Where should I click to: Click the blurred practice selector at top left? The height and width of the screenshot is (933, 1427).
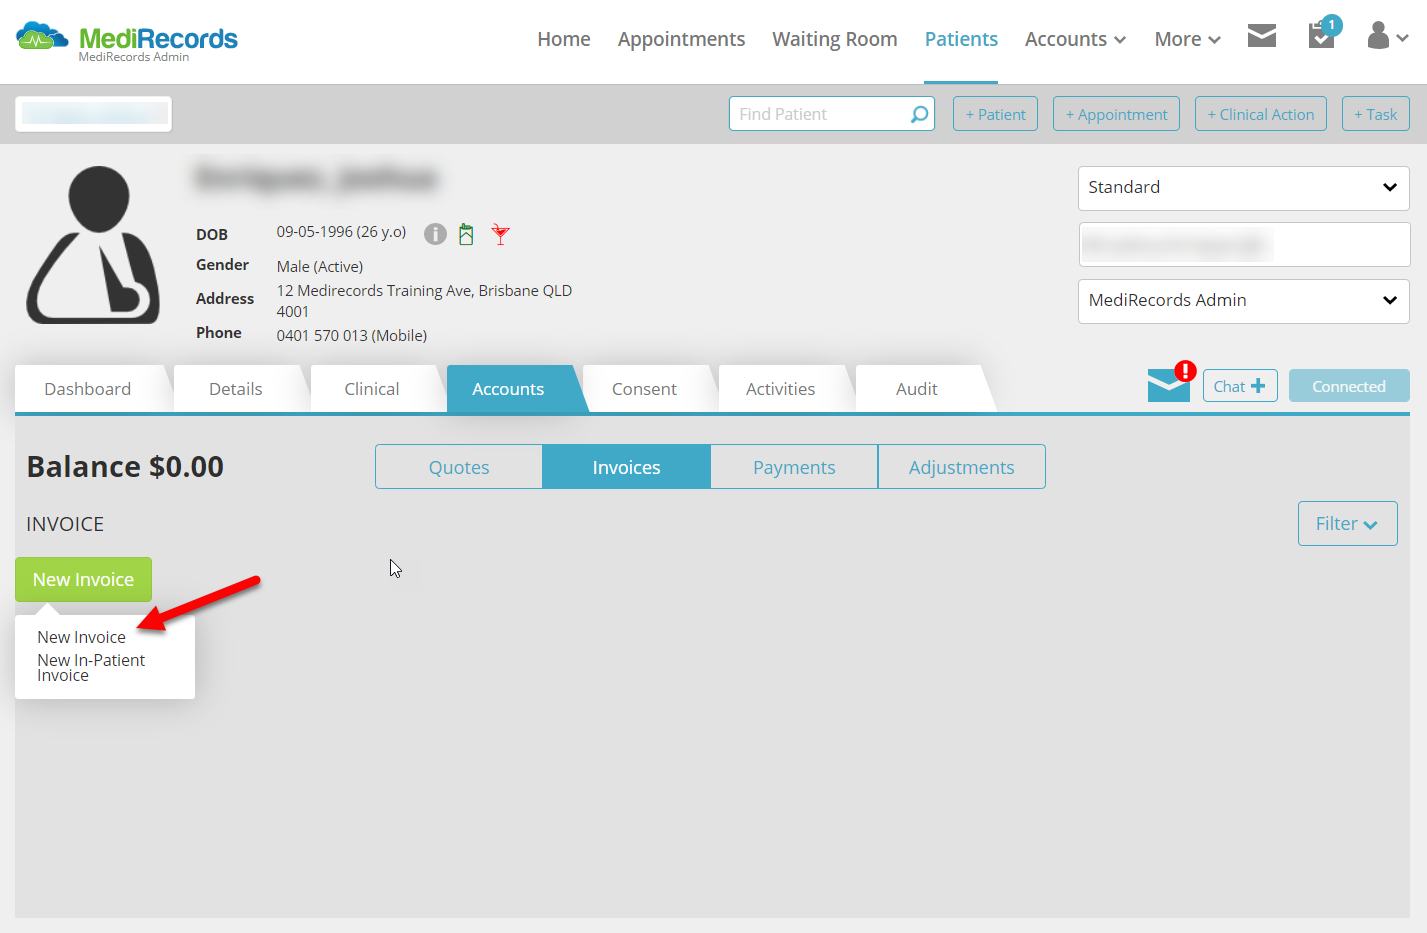93,114
